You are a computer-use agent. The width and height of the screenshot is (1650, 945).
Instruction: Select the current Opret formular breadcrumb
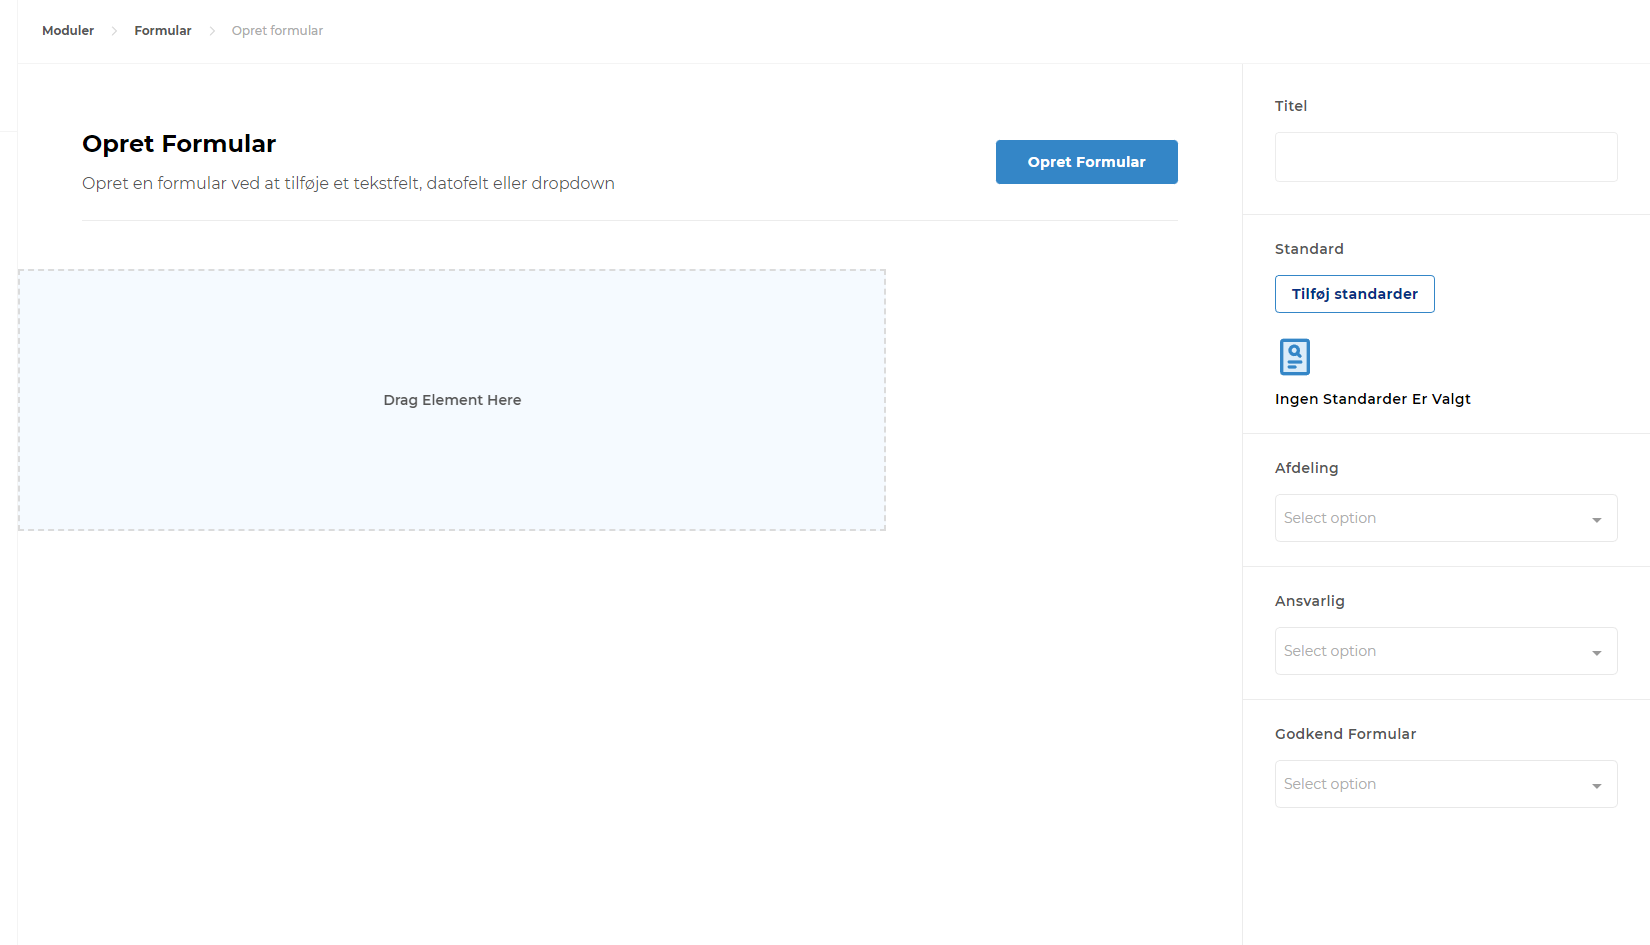(x=277, y=31)
